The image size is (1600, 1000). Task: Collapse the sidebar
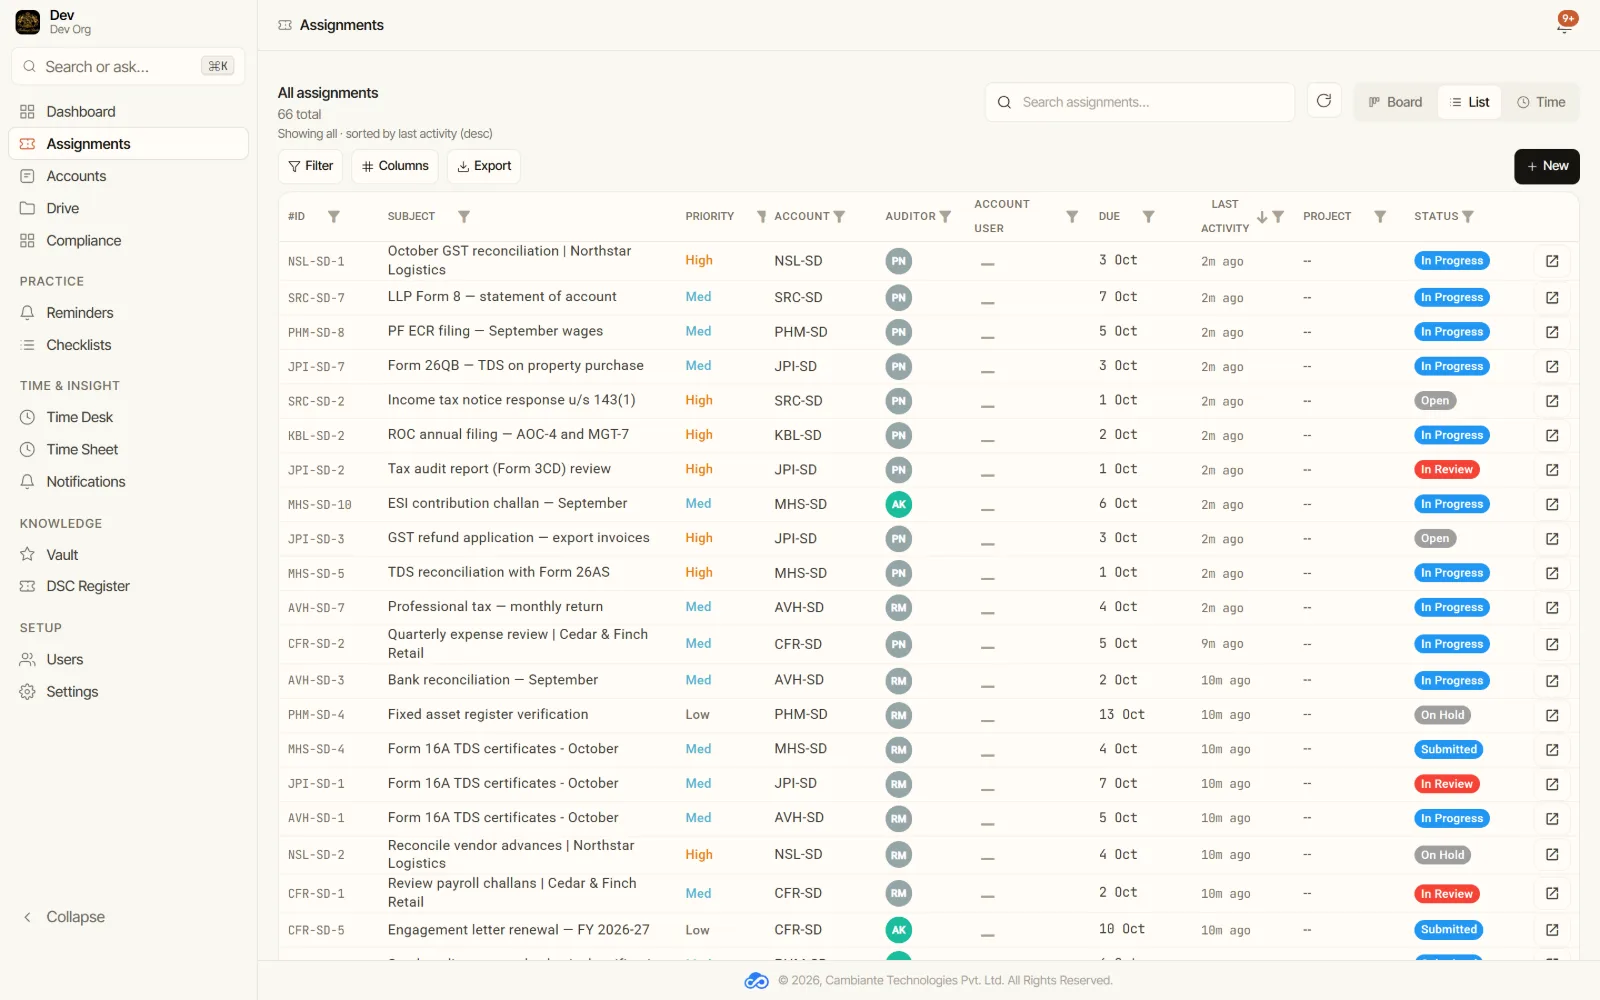click(64, 917)
